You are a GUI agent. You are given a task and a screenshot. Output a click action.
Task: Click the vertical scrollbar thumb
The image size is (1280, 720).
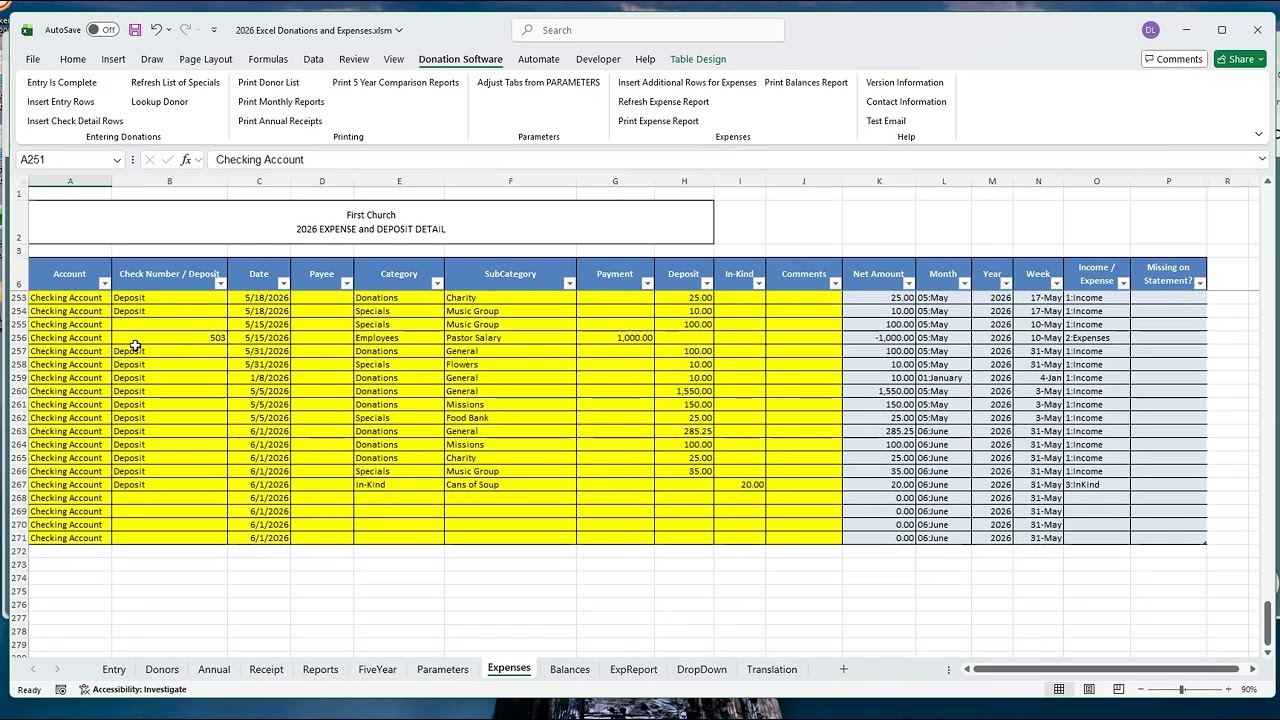pyautogui.click(x=1268, y=623)
